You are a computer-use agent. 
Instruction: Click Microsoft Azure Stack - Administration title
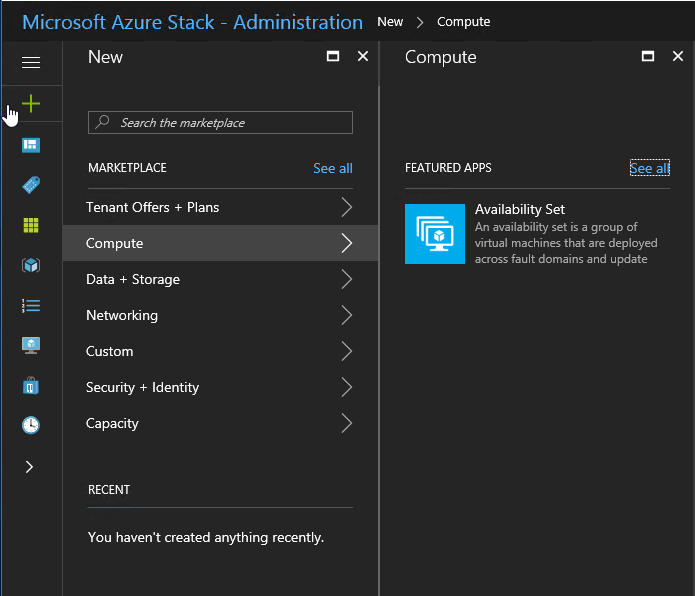click(x=192, y=22)
